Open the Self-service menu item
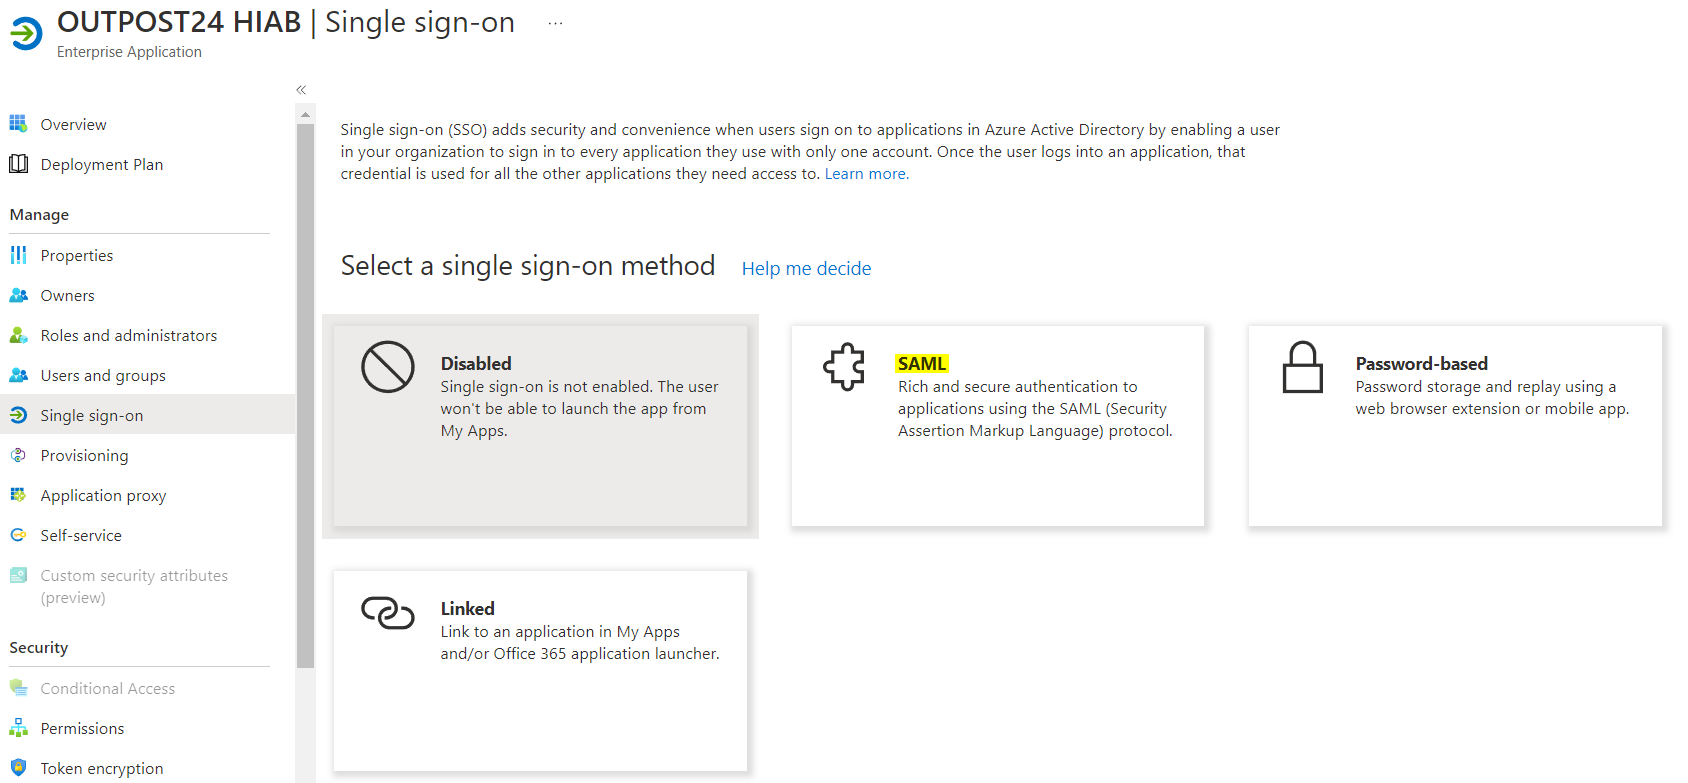The height and width of the screenshot is (783, 1688). (81, 535)
